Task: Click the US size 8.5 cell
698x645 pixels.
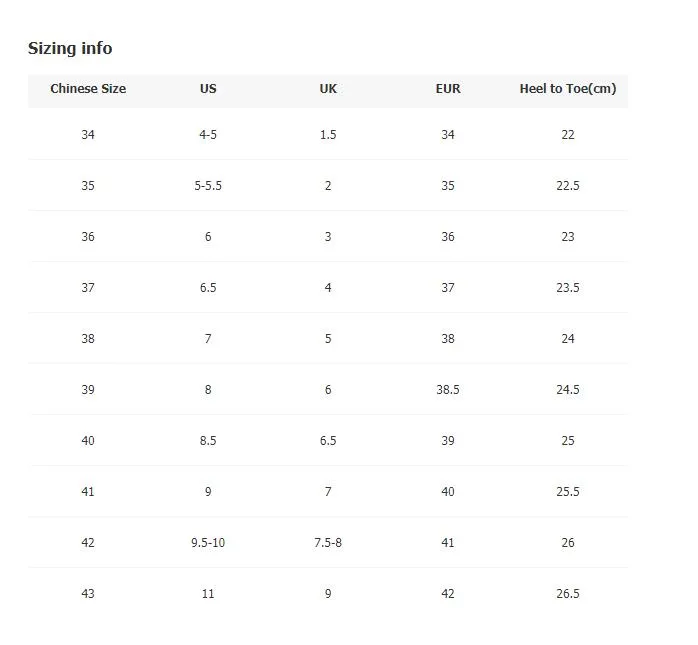Action: pos(208,441)
